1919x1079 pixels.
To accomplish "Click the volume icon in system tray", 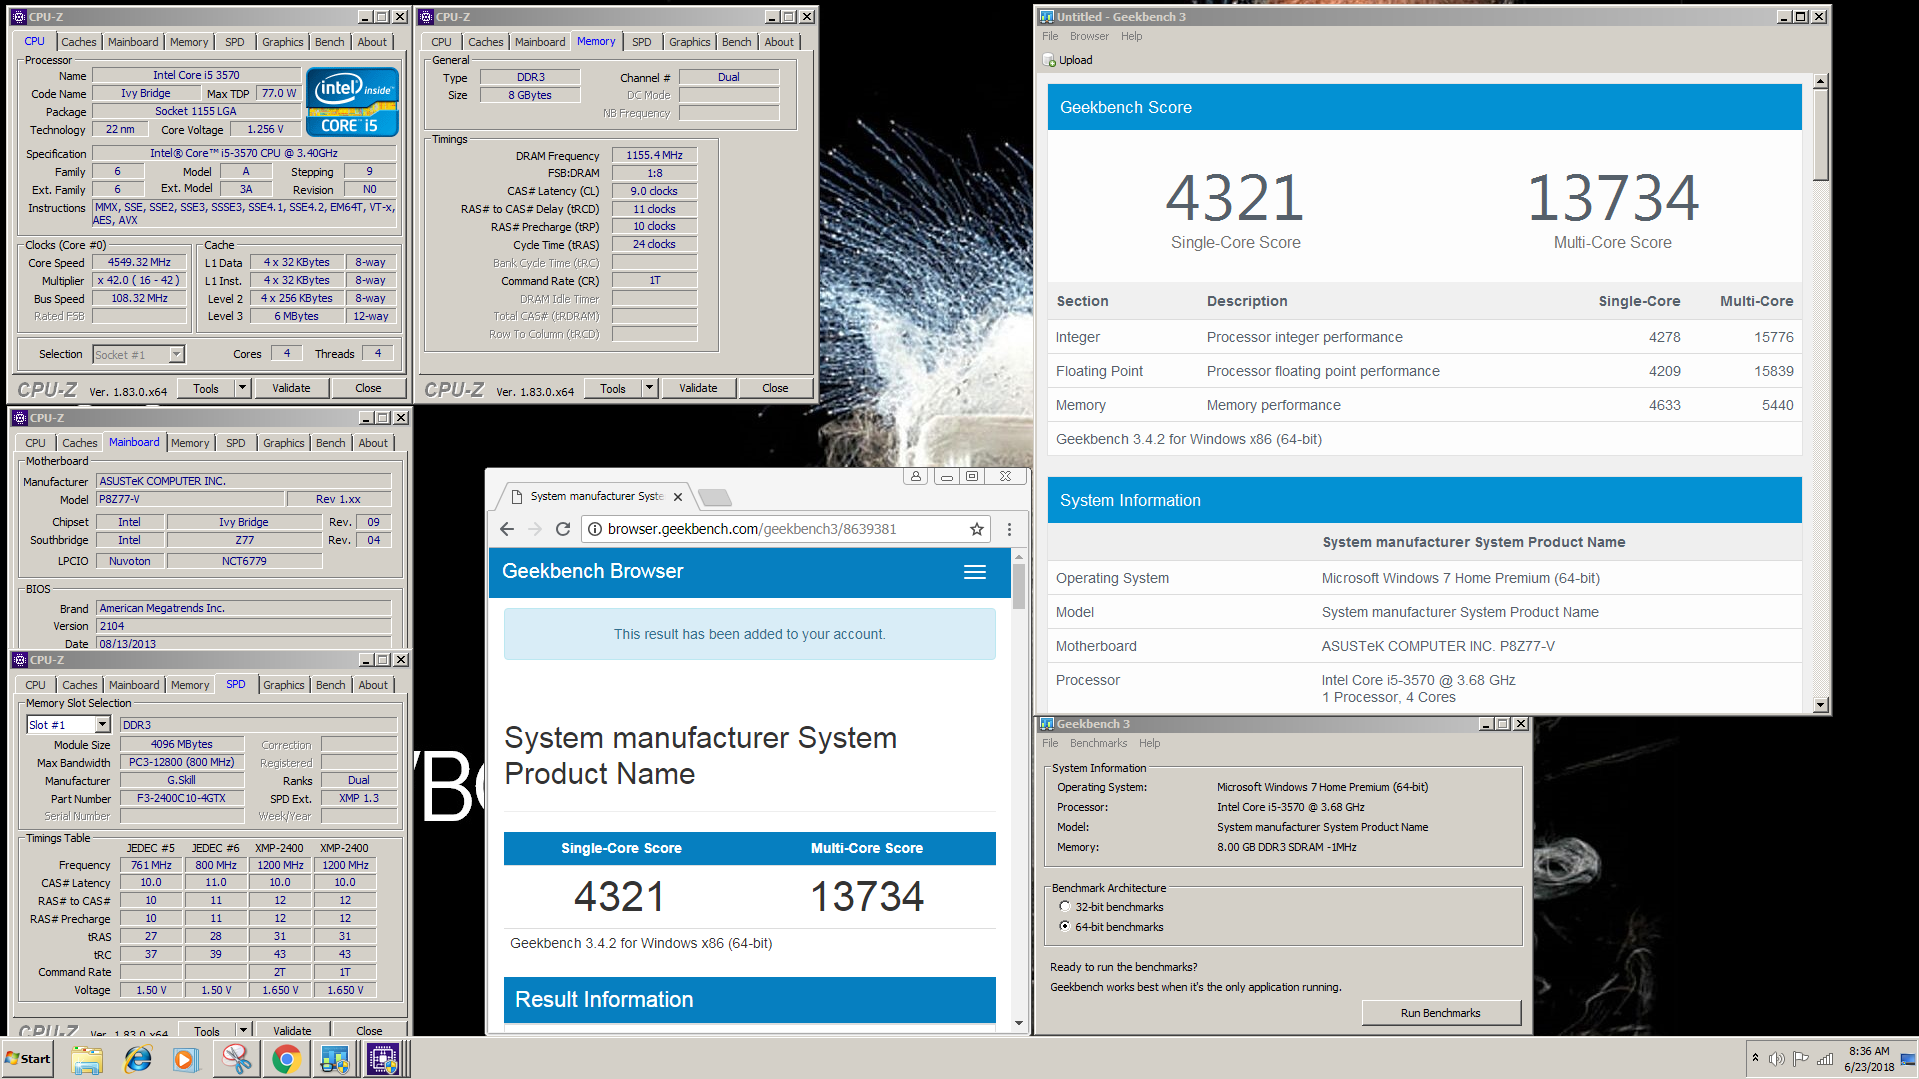I will (1776, 1059).
